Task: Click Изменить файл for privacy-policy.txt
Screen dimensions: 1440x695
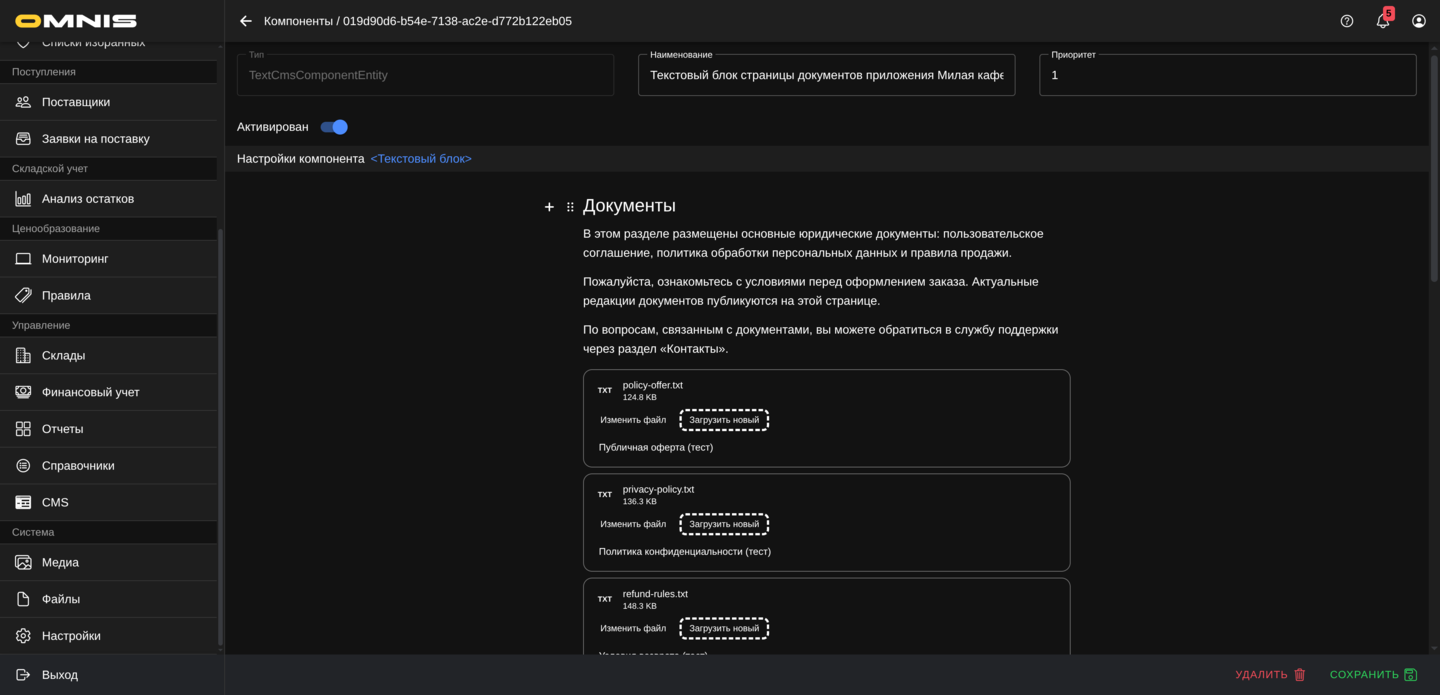Action: coord(633,524)
